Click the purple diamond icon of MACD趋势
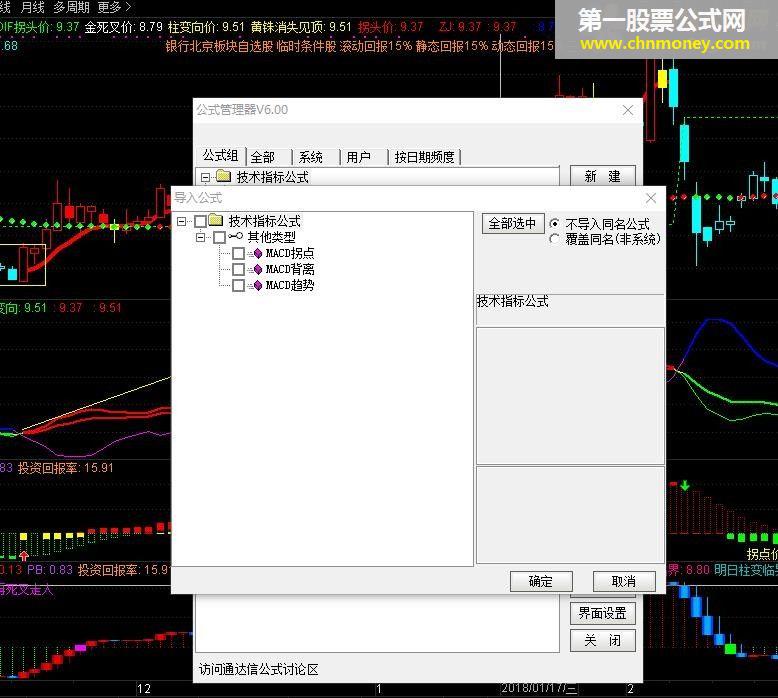 [257, 285]
